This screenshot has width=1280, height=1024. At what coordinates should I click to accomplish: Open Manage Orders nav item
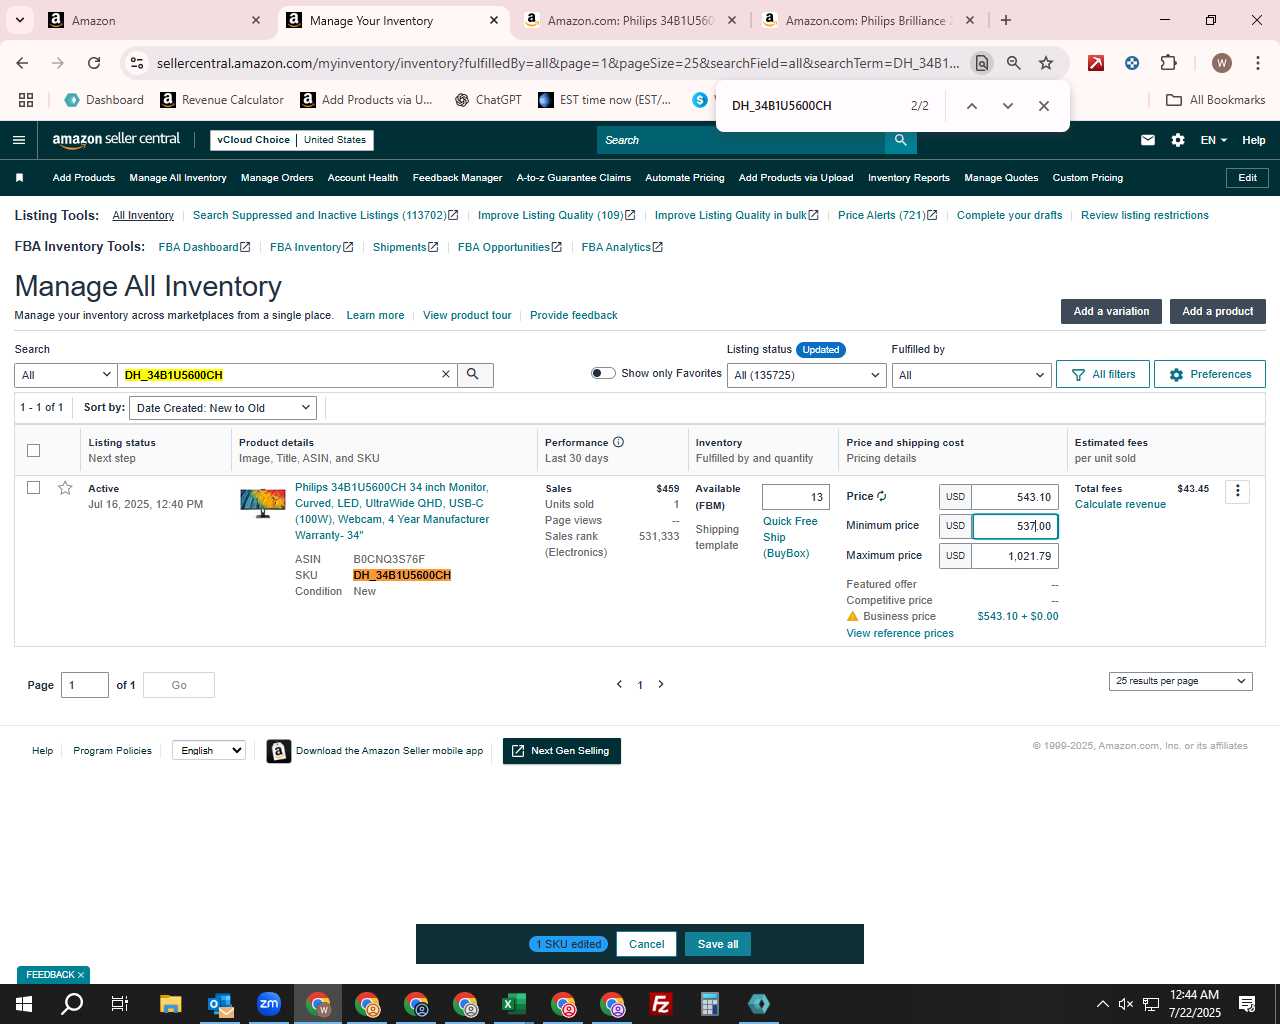coord(277,178)
